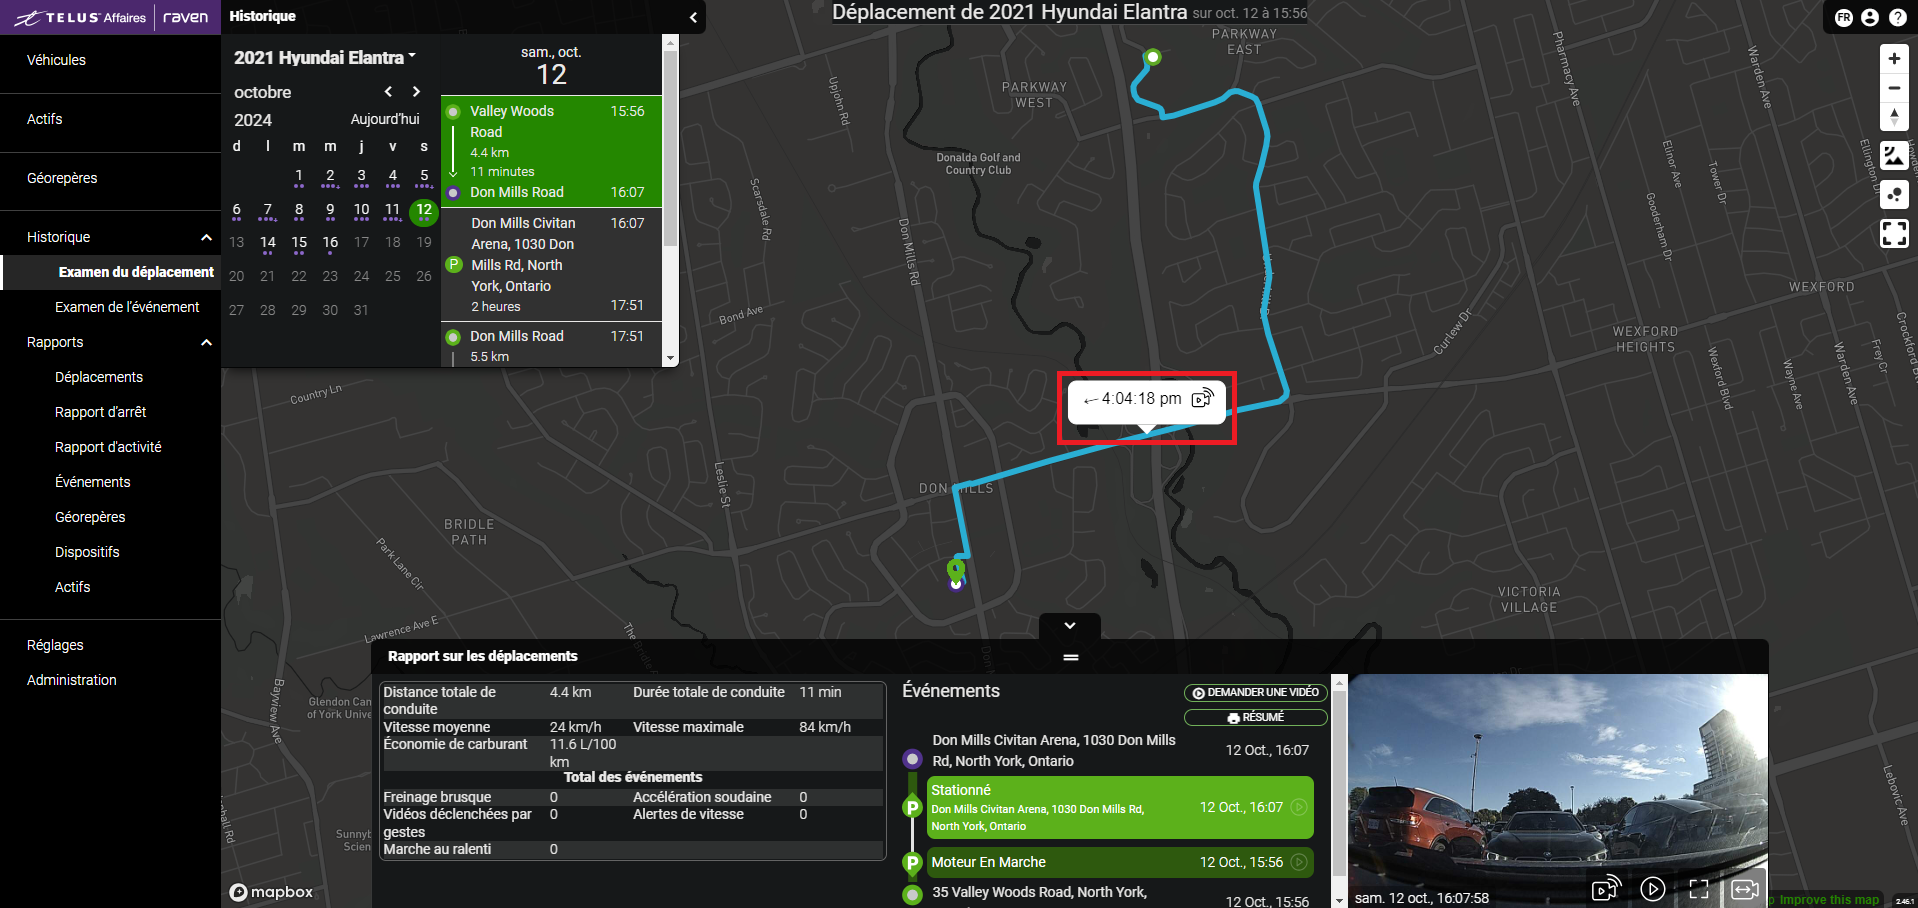
Task: Select the Valley Woods Road 15:56 trip
Action: coord(551,151)
